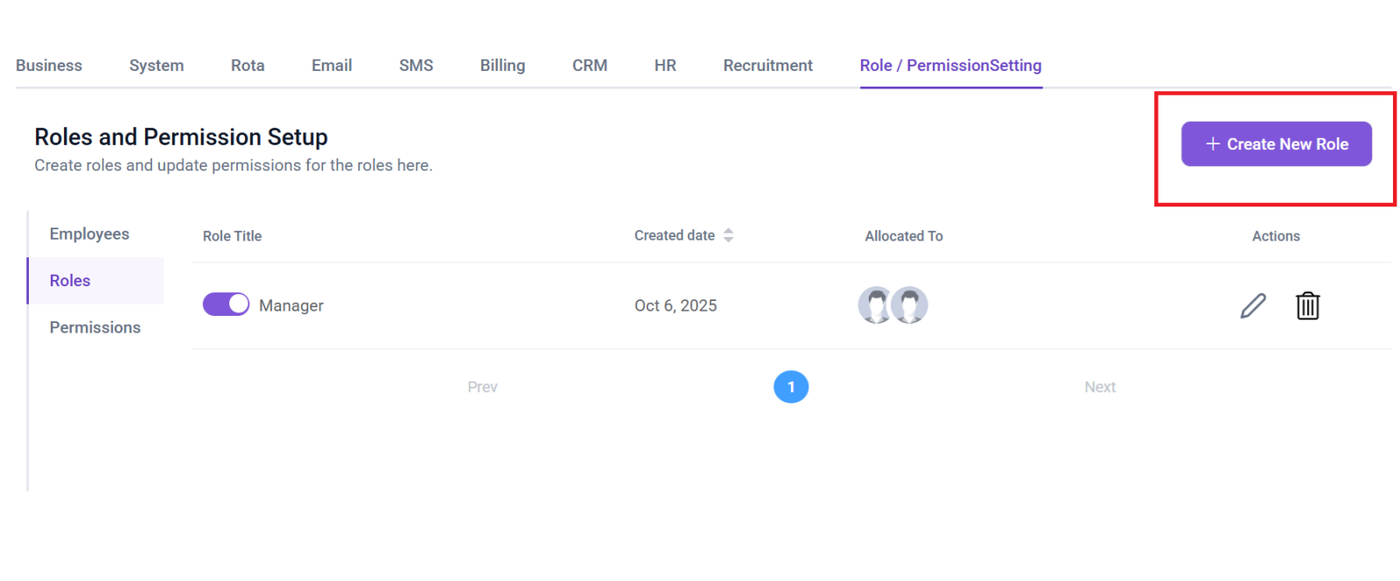
Task: Select the SMS tab
Action: (416, 66)
